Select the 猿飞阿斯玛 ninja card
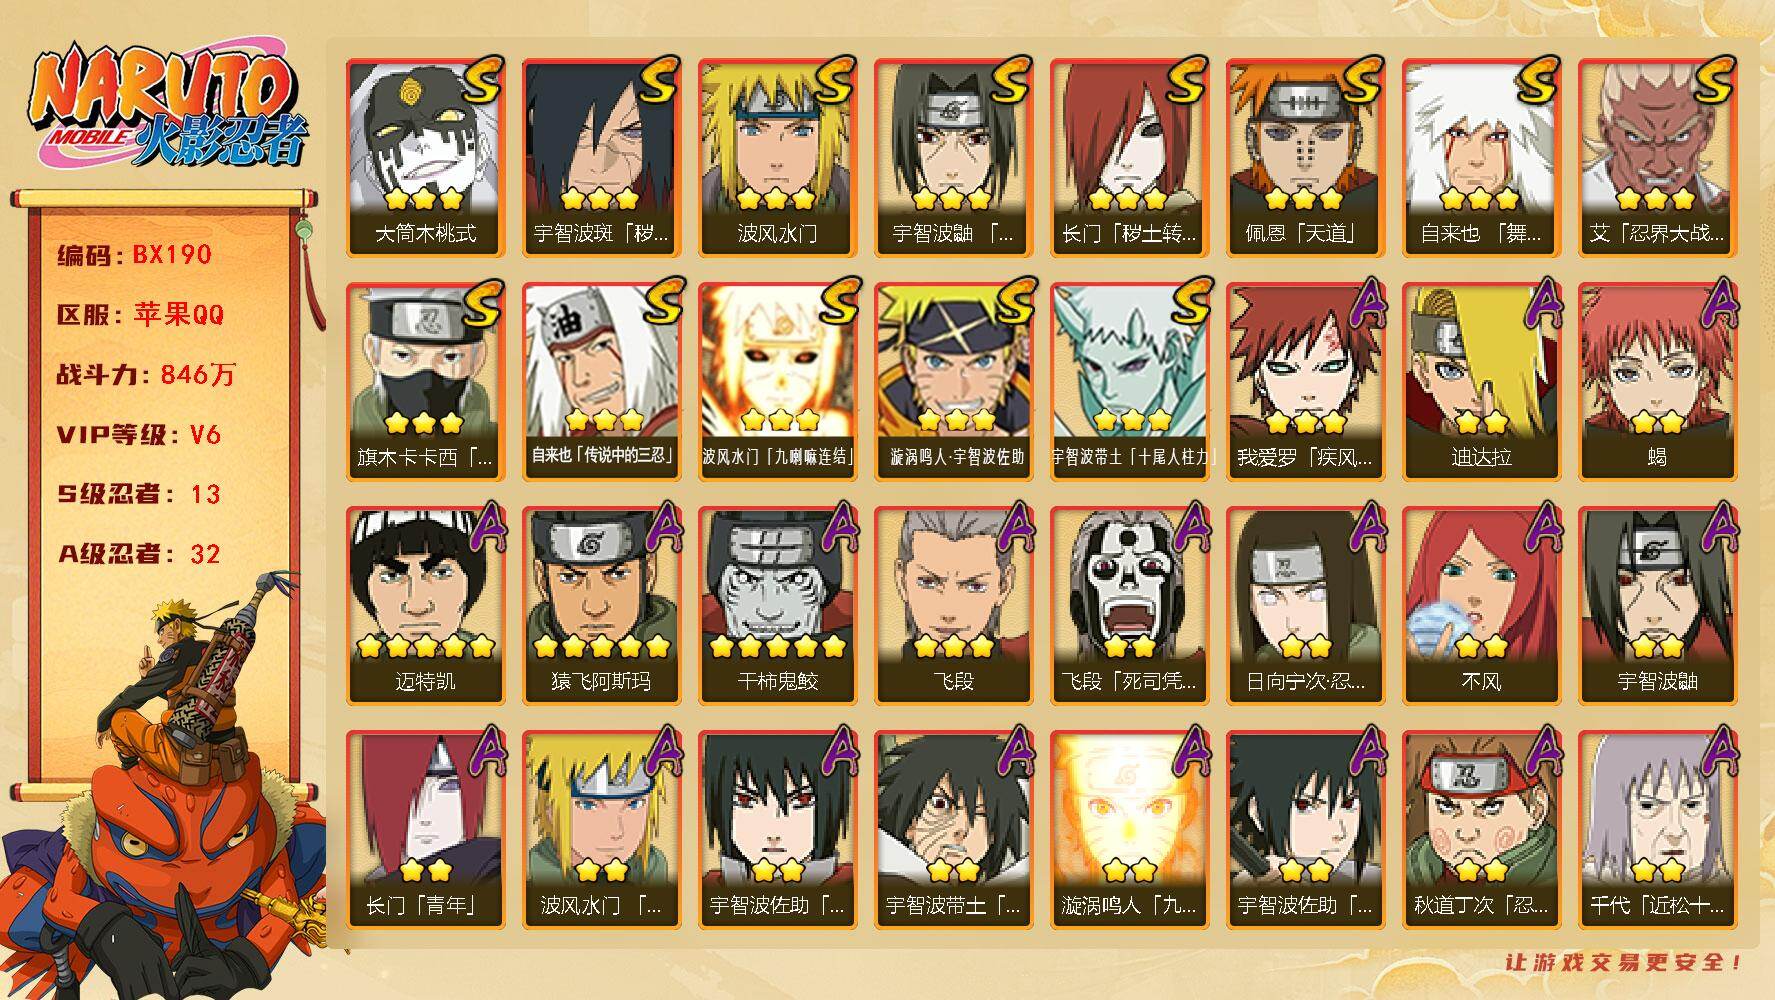The width and height of the screenshot is (1775, 1000). click(601, 605)
